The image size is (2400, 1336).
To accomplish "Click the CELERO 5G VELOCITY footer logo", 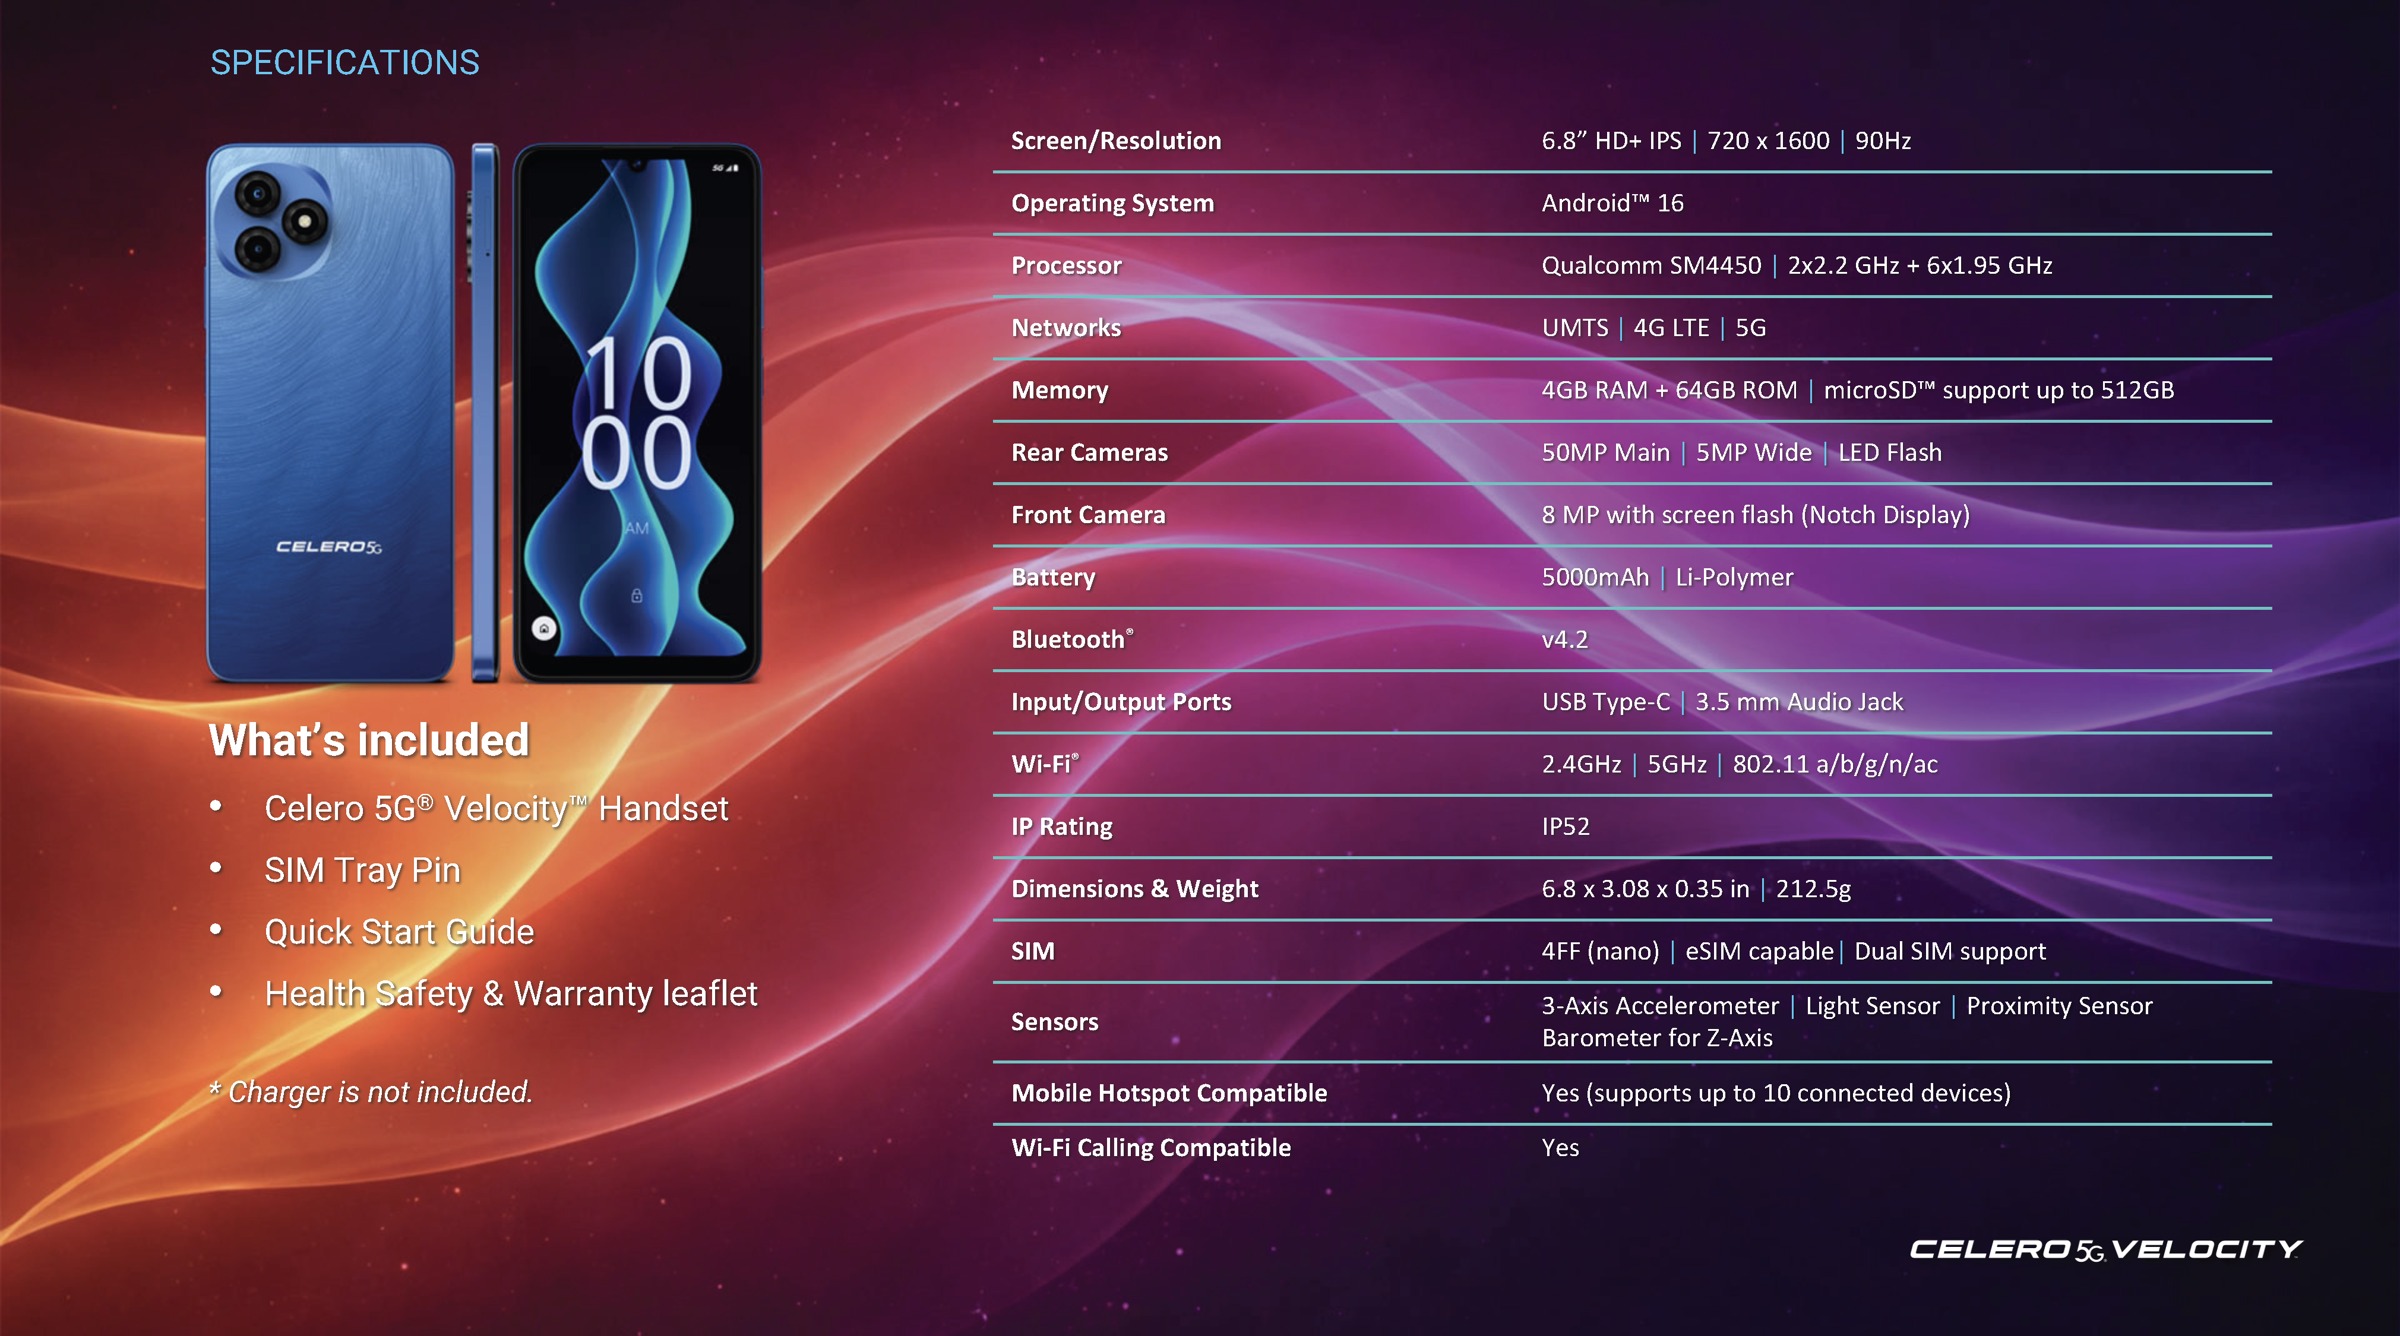I will pyautogui.click(x=2105, y=1249).
